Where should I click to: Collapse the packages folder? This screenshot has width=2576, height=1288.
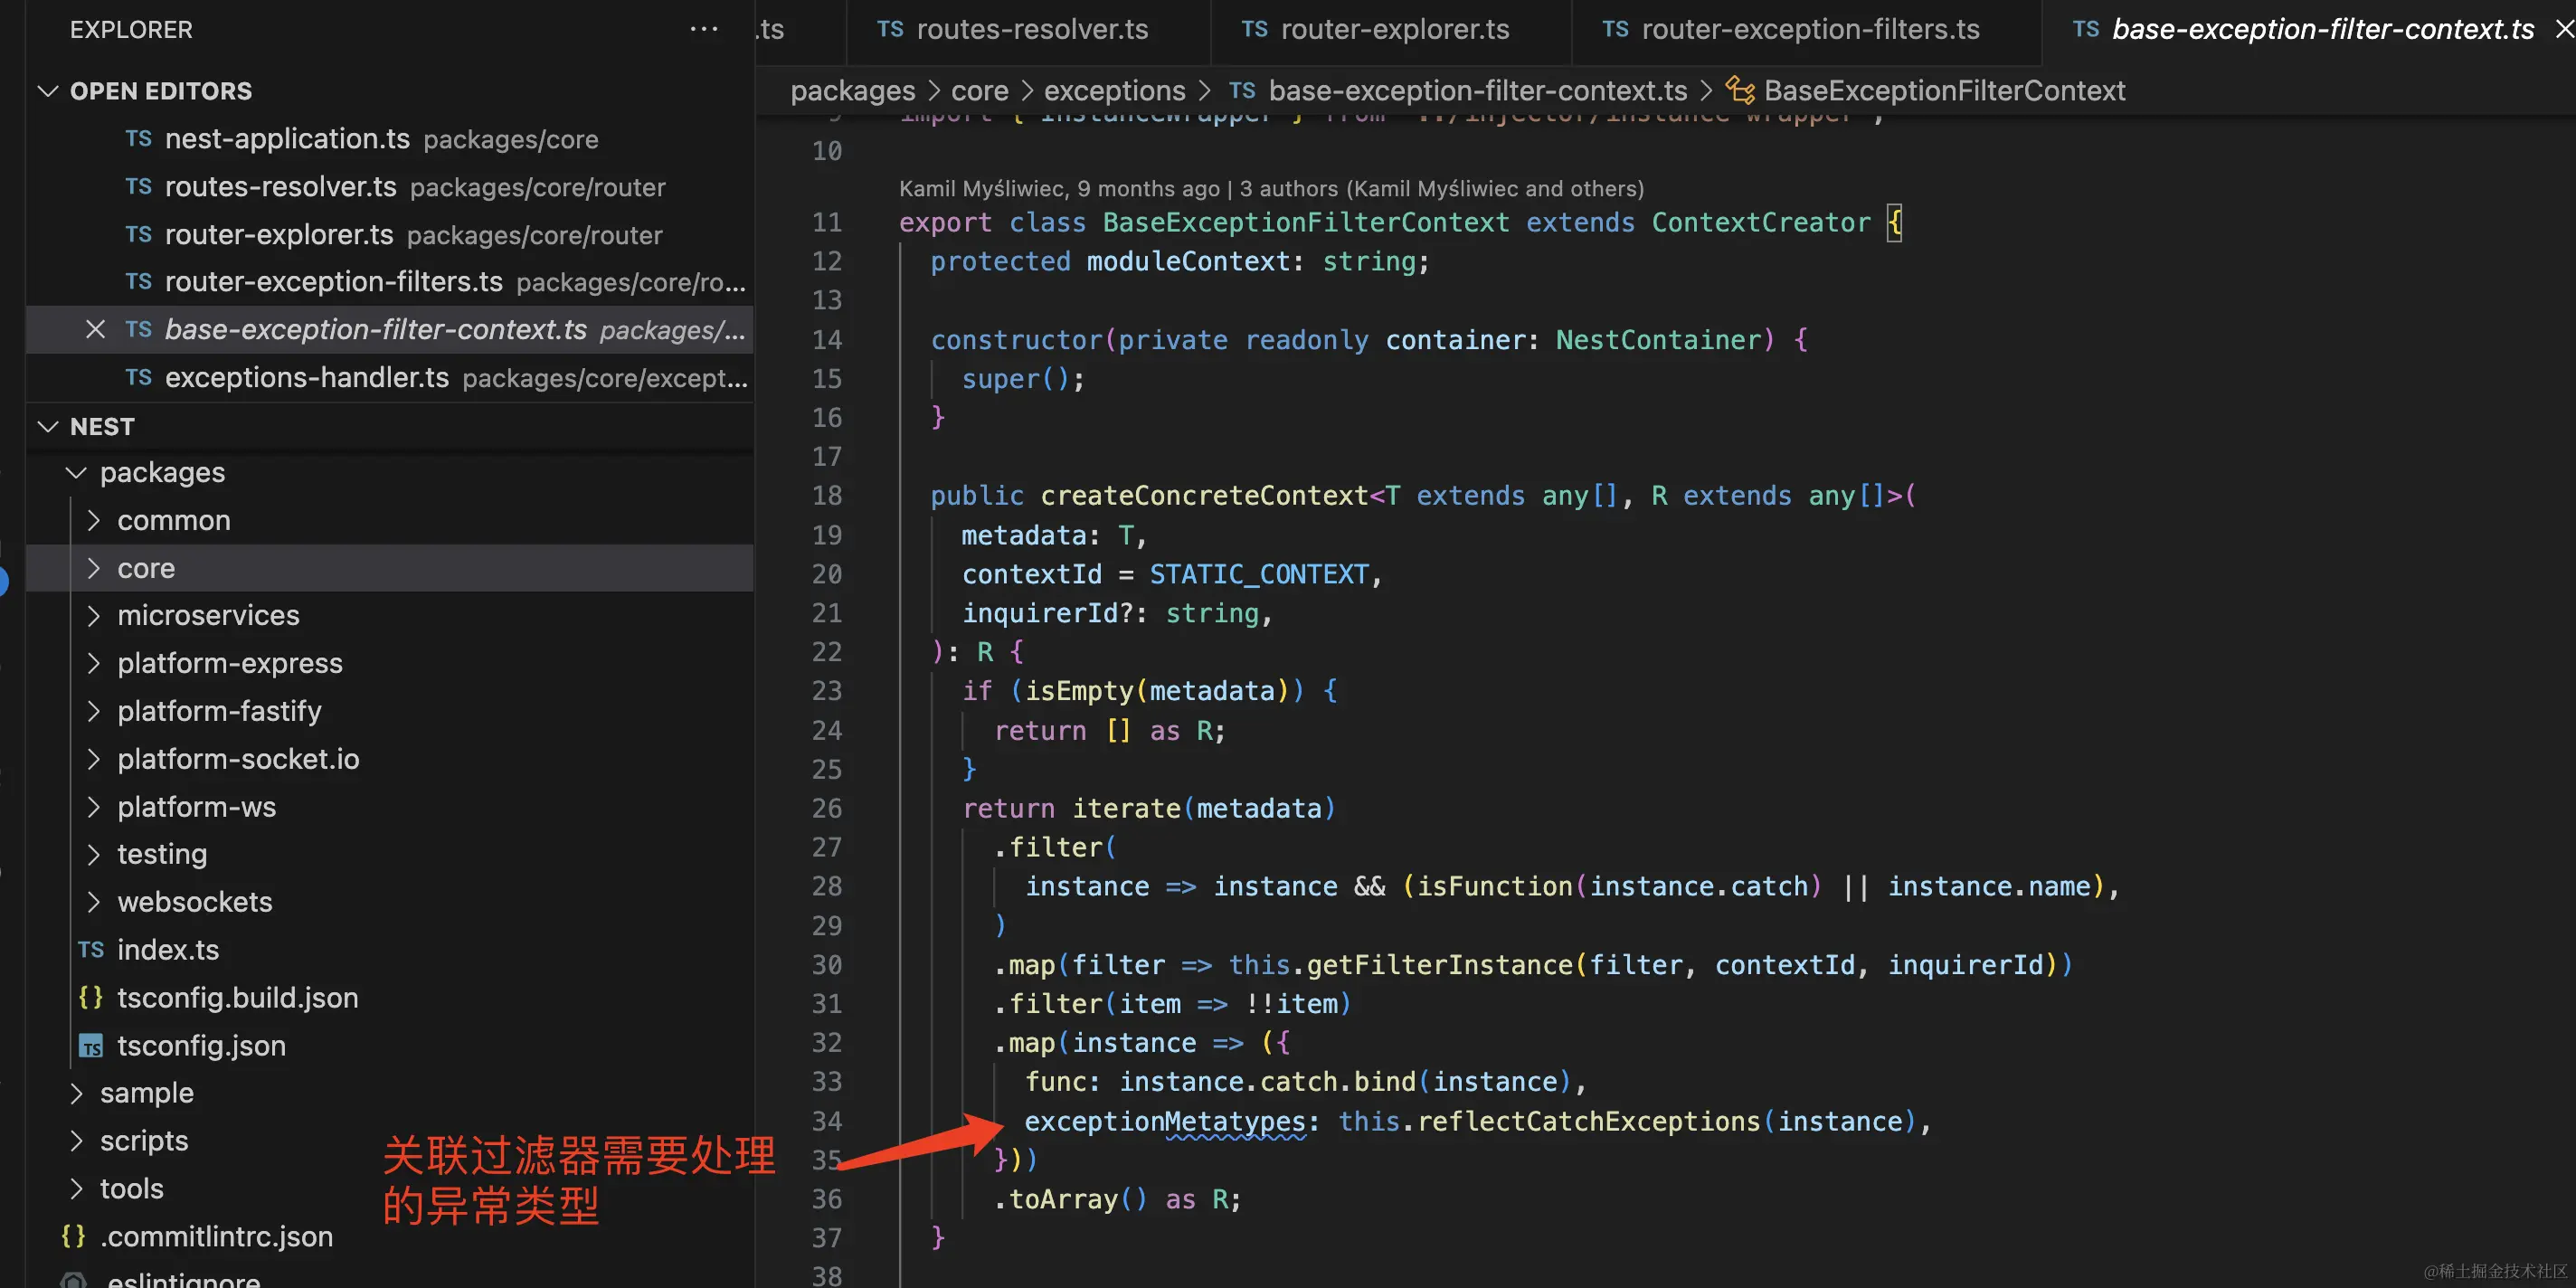[x=76, y=472]
